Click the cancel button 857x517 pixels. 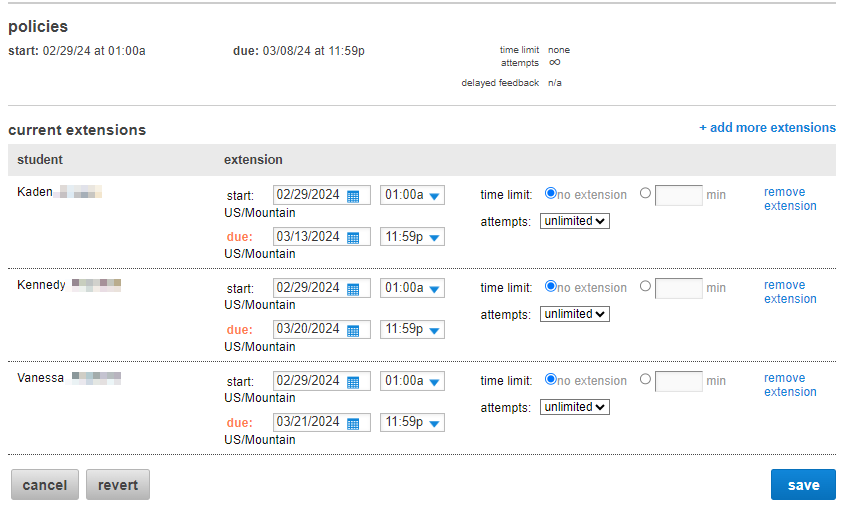tap(45, 485)
